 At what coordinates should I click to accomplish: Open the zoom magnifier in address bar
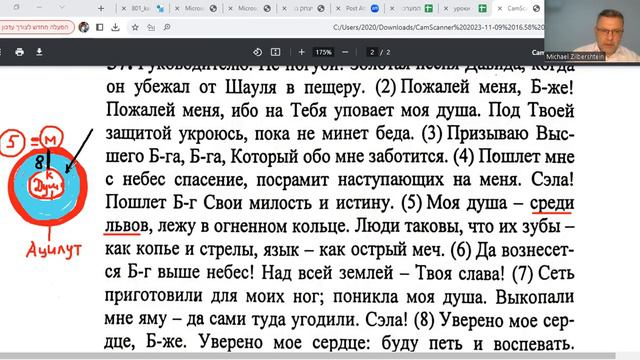pos(167,27)
